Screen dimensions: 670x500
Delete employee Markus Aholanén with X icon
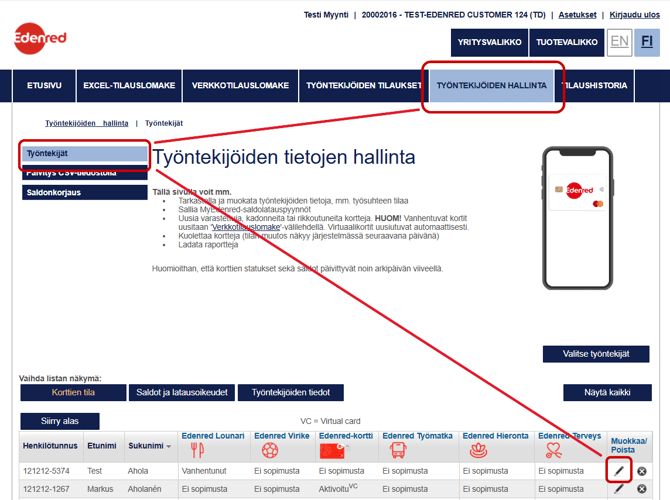641,488
